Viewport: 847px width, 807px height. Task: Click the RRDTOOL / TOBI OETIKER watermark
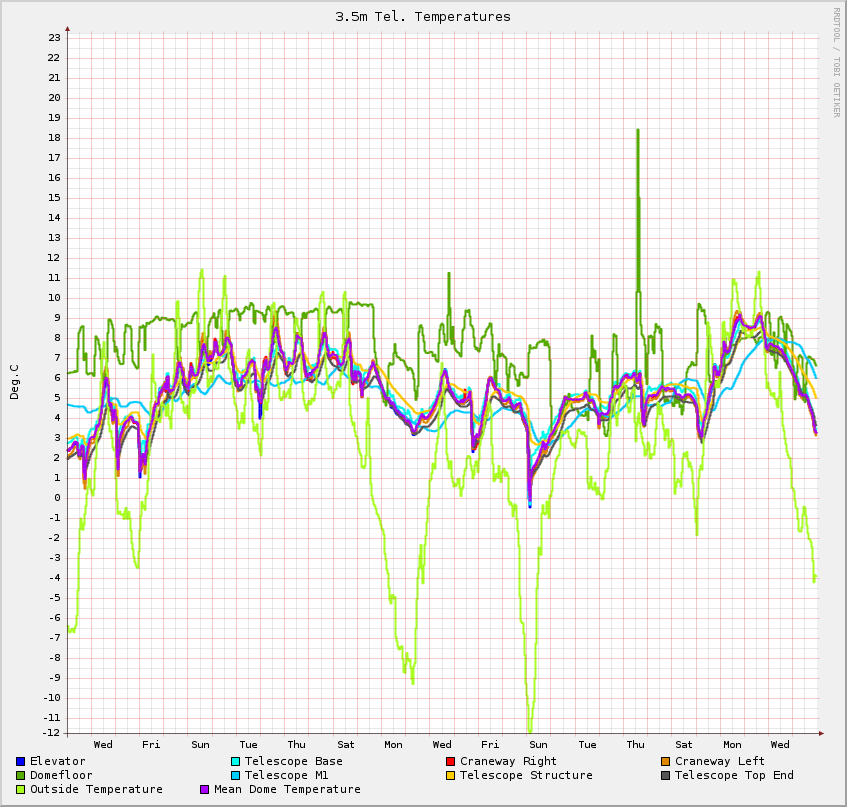tap(836, 62)
